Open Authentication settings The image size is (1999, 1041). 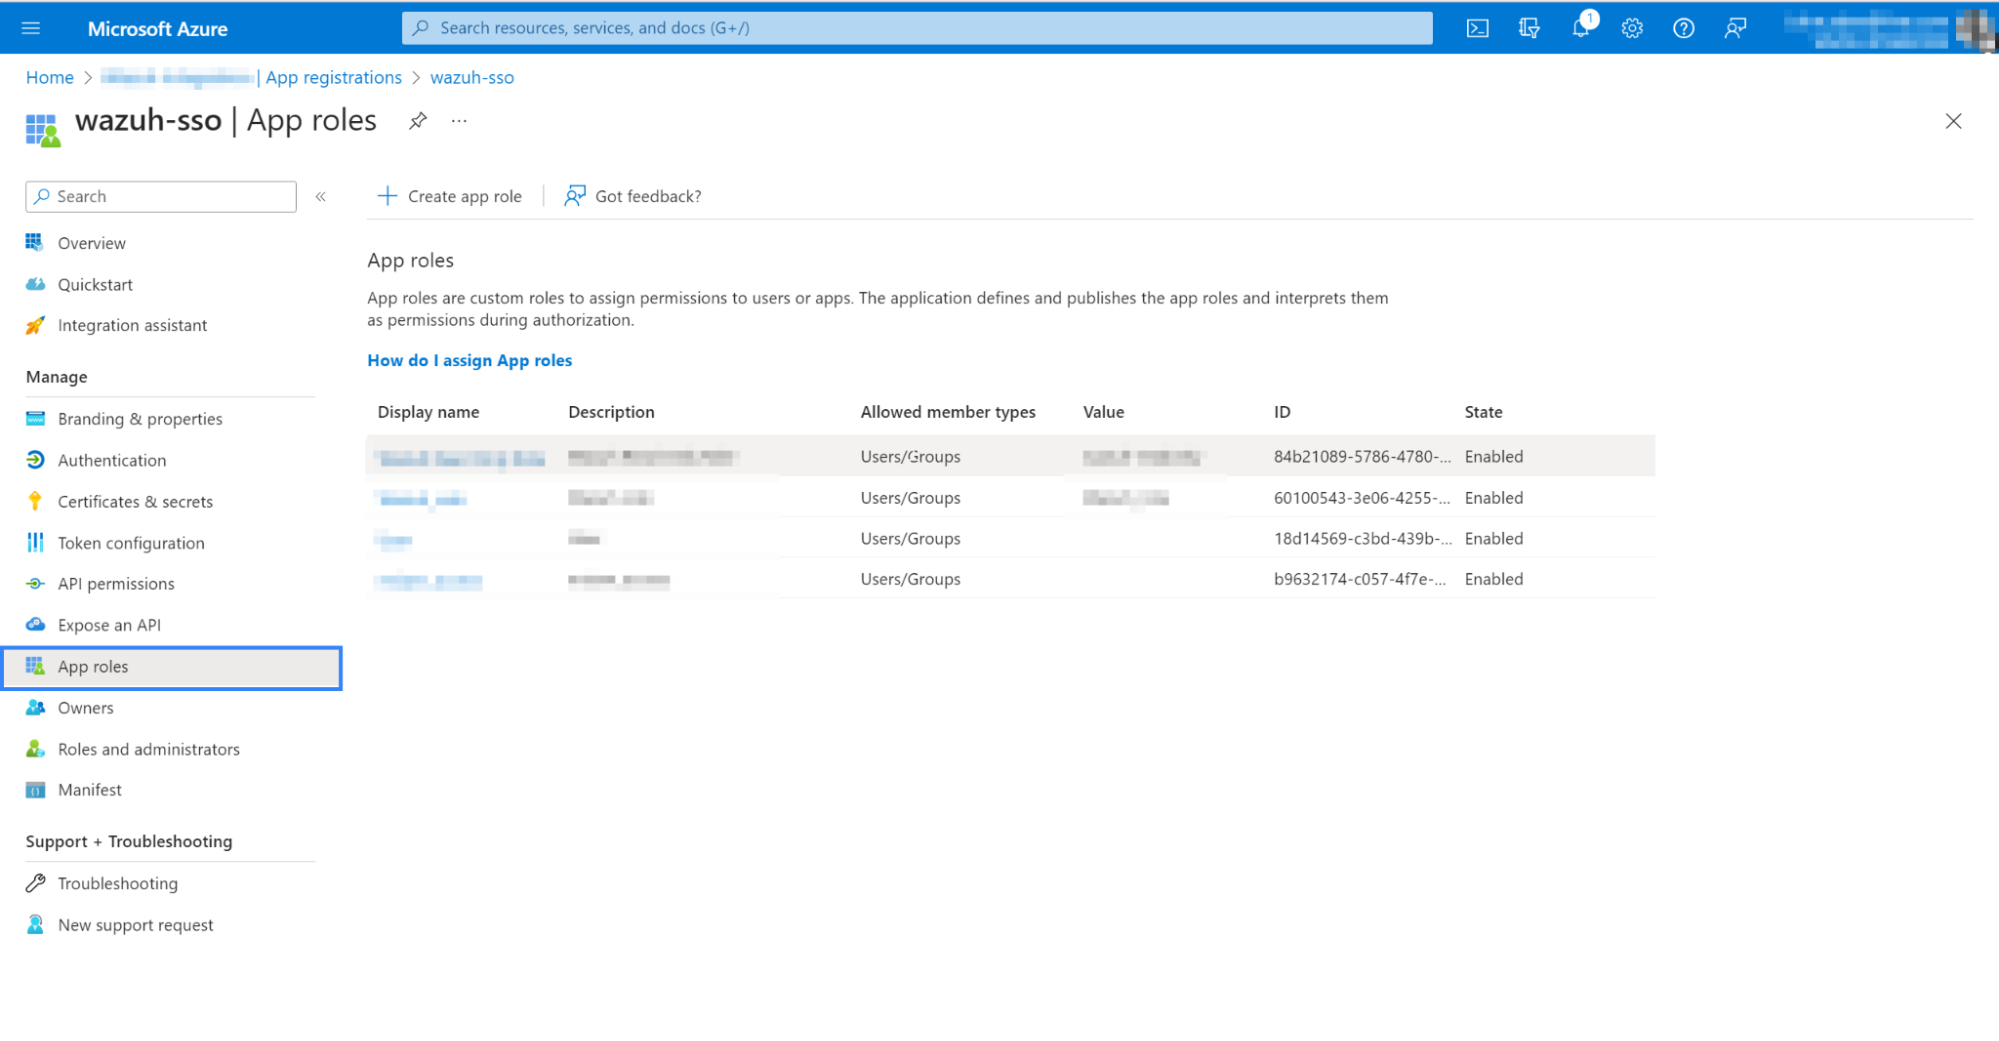(112, 460)
